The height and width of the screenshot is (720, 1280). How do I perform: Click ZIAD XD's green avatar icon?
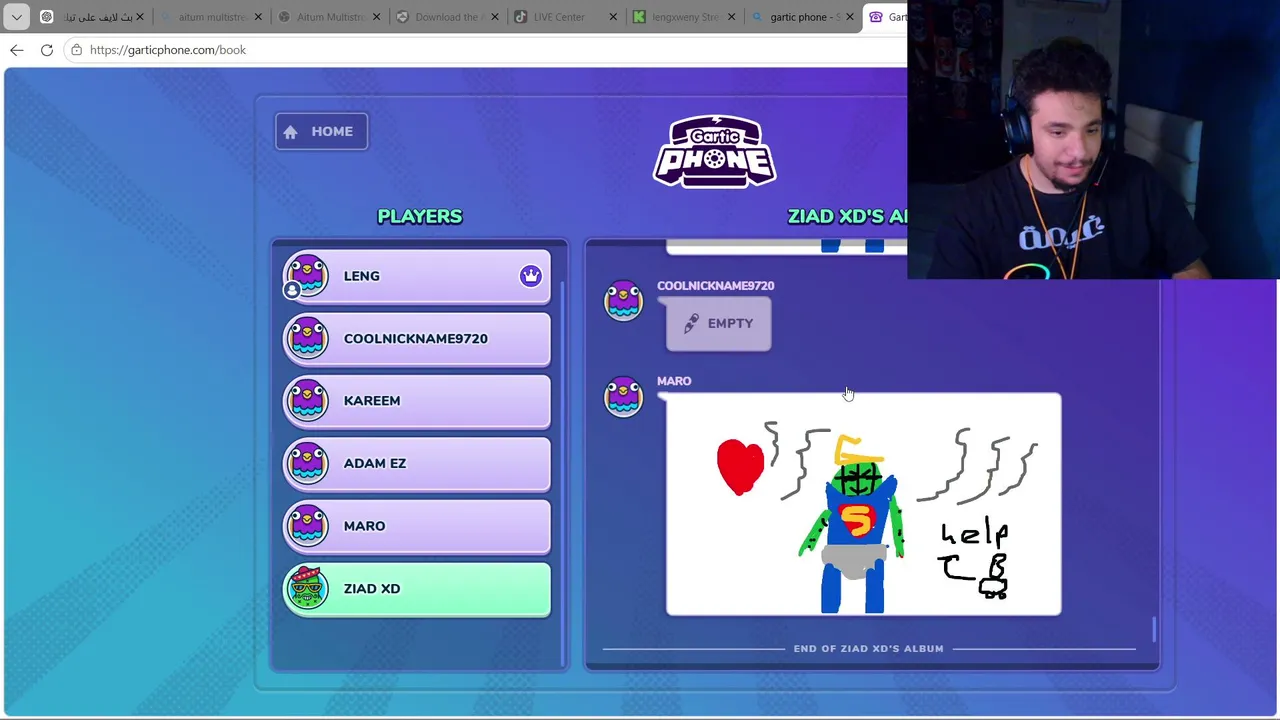tap(307, 588)
